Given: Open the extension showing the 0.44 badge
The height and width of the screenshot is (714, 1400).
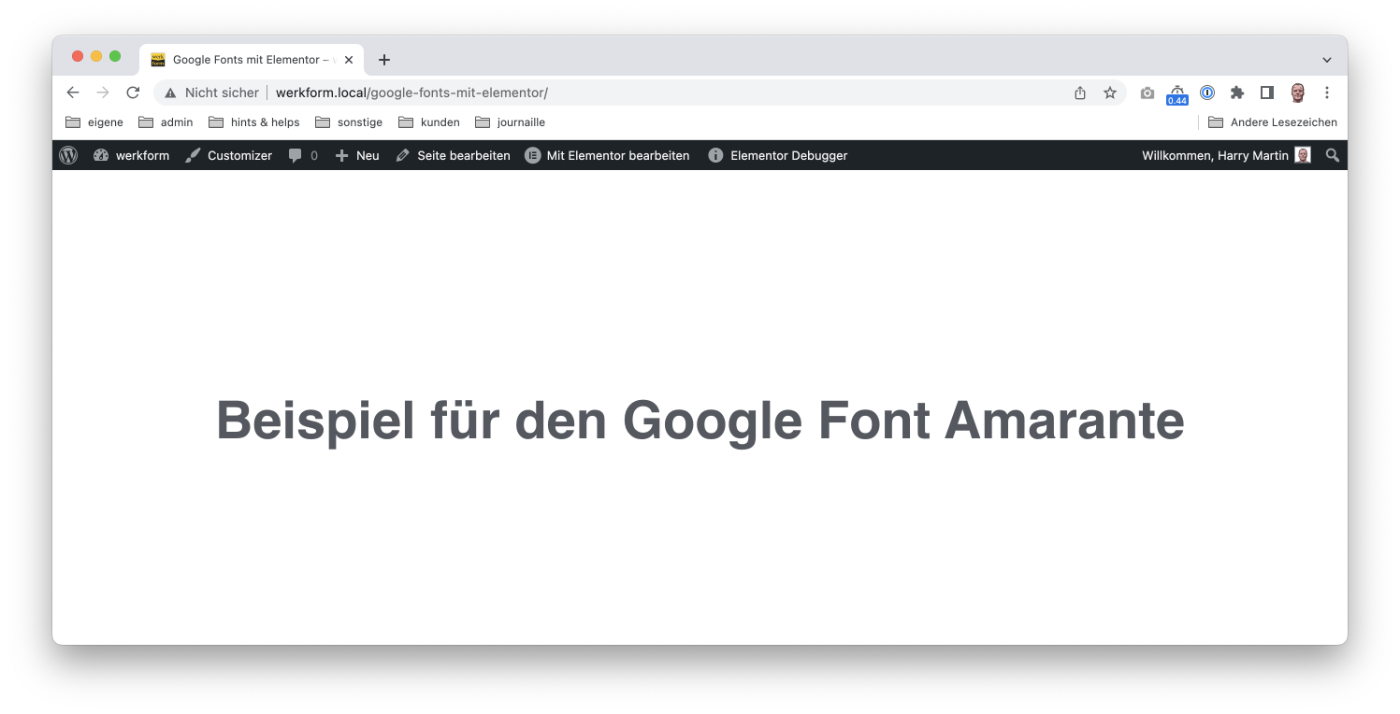Looking at the screenshot, I should click(1177, 94).
